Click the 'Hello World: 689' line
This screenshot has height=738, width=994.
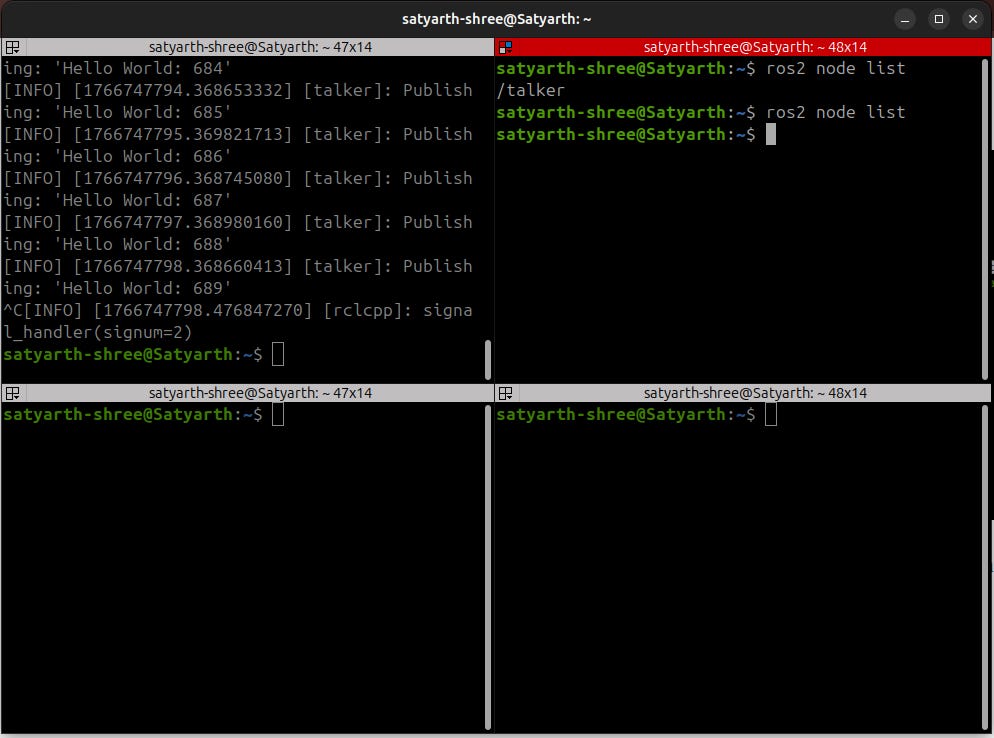[117, 288]
